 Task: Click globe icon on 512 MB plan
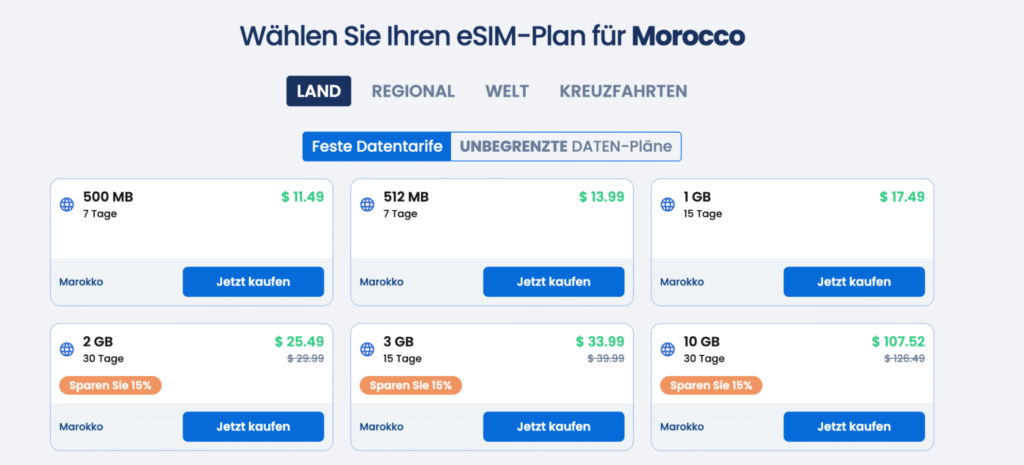coord(367,205)
